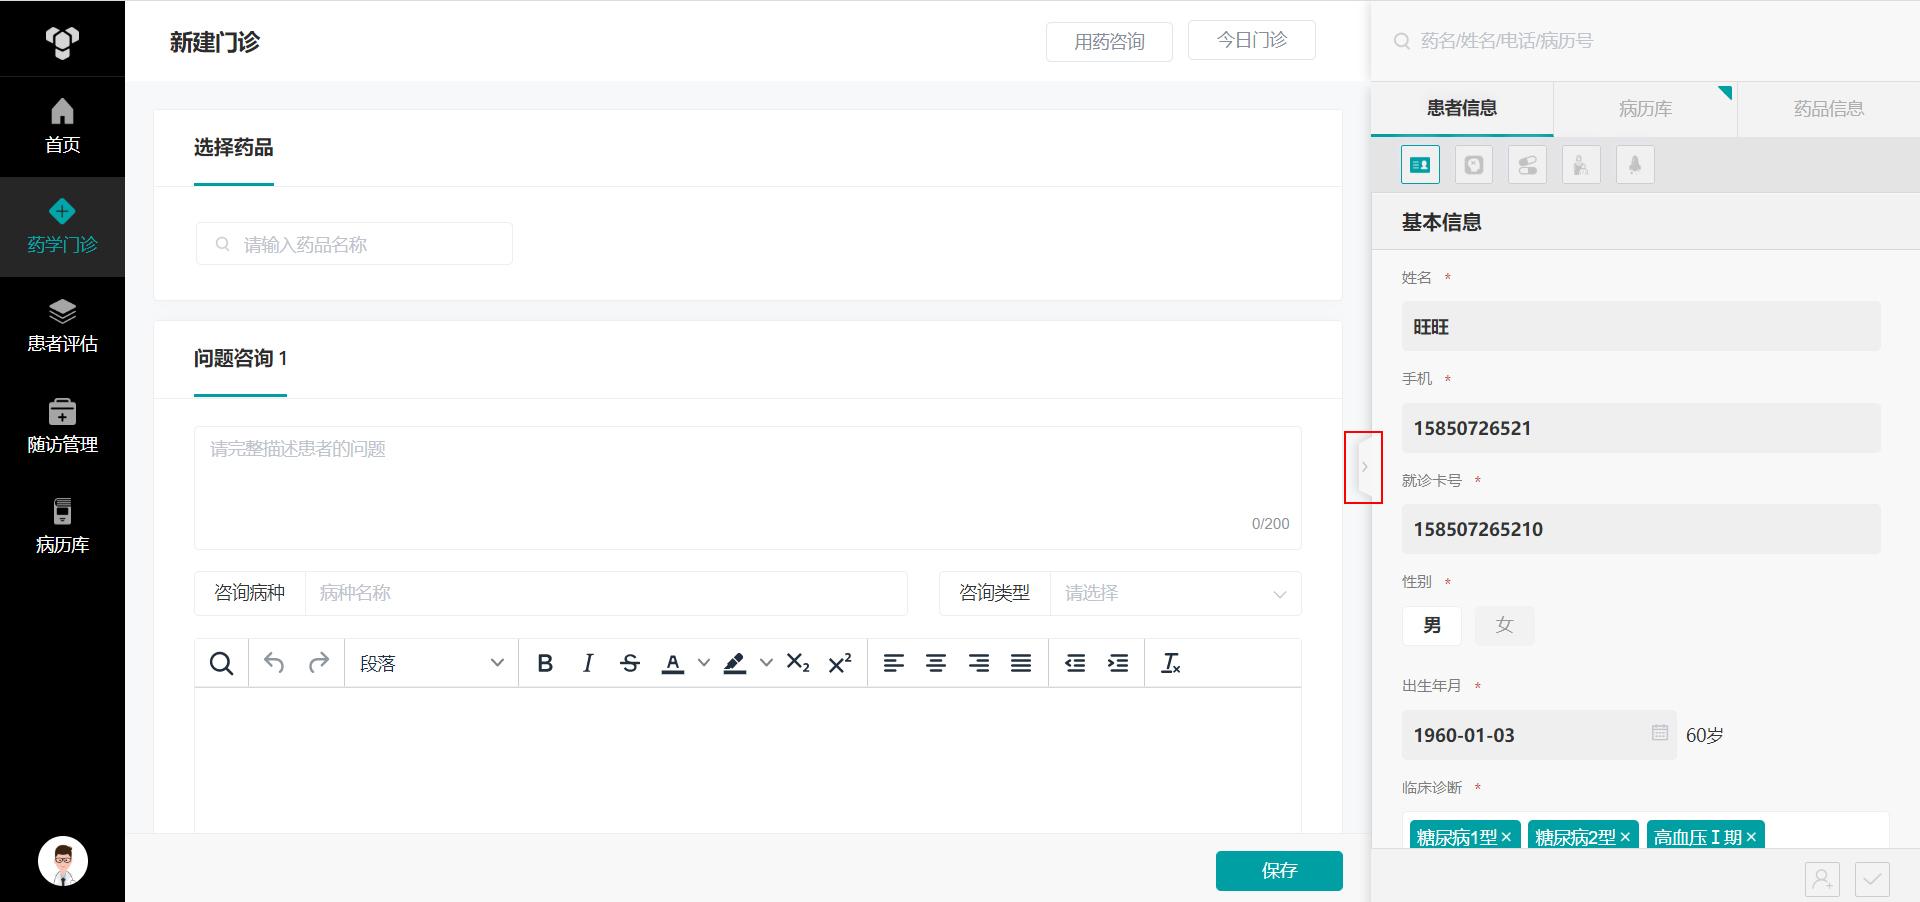Center align text in editor
1920x902 pixels.
[936, 663]
